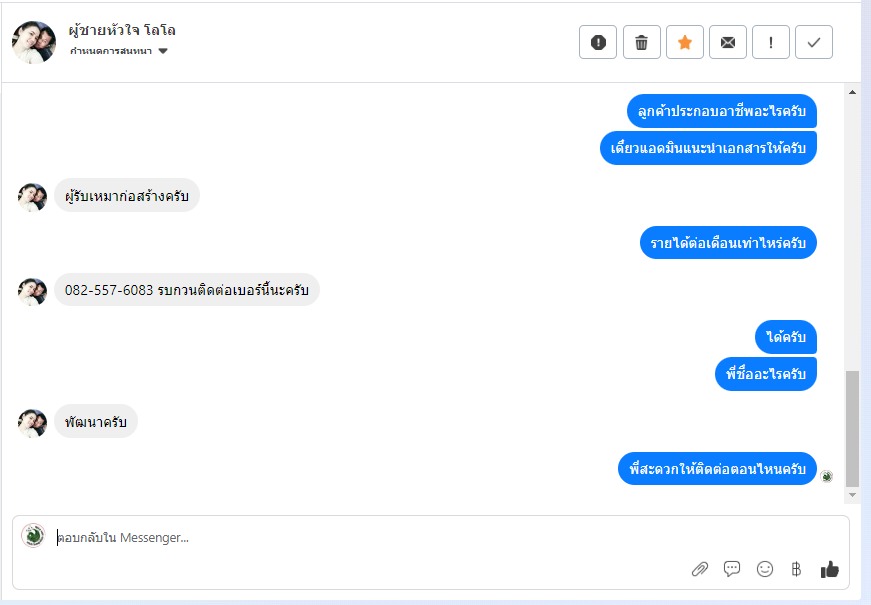The width and height of the screenshot is (871, 605).
Task: Open the กำหนดการสนทนา dropdown arrow
Action: (x=163, y=51)
